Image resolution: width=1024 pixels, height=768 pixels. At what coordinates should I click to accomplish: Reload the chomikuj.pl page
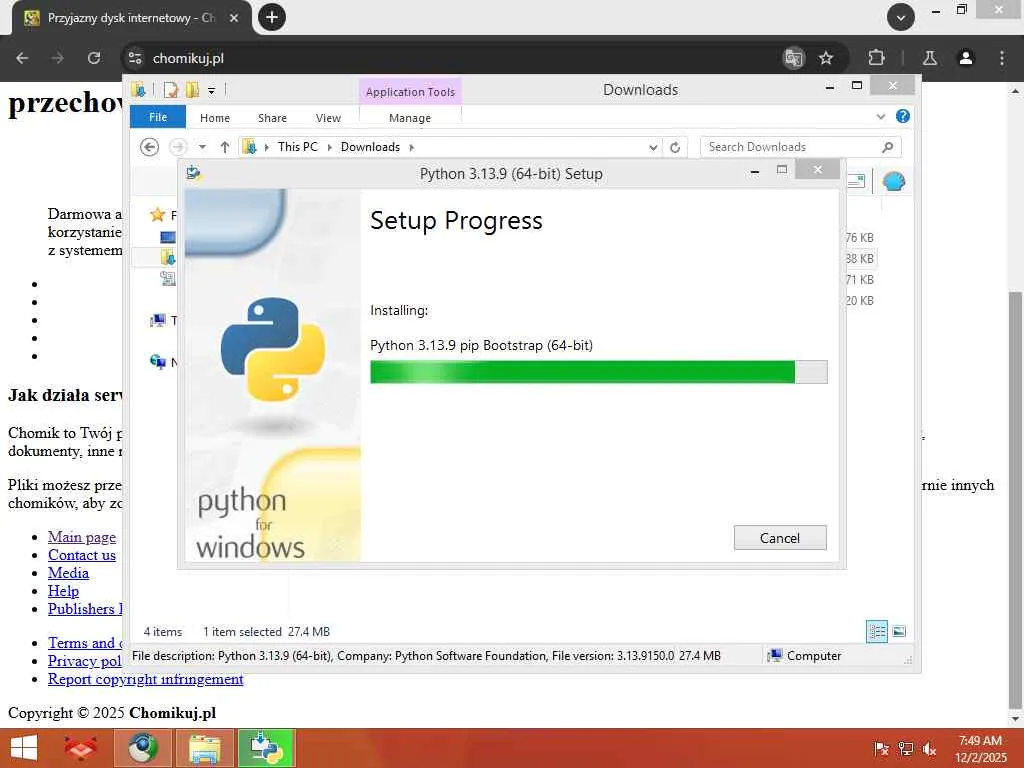[x=94, y=58]
